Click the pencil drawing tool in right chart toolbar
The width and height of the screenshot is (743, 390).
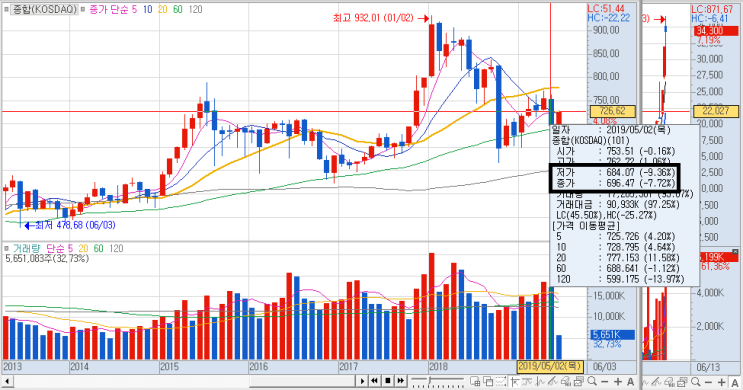point(656,382)
